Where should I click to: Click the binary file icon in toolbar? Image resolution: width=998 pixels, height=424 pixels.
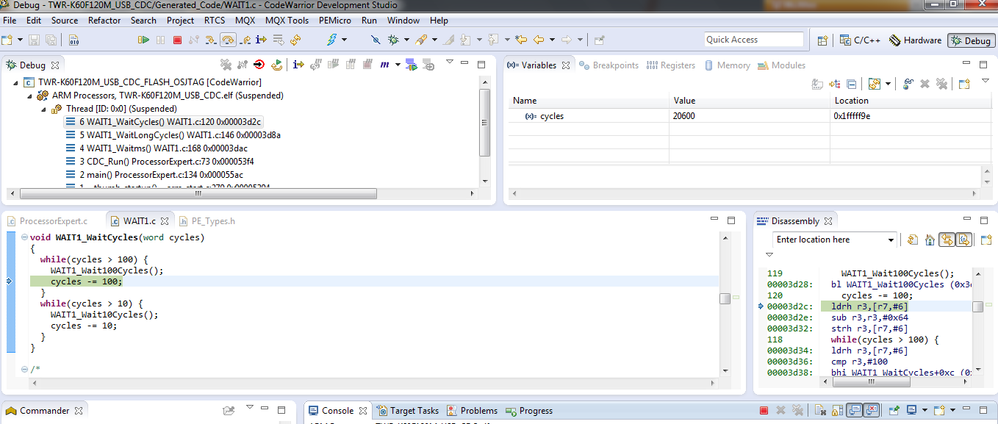point(73,39)
